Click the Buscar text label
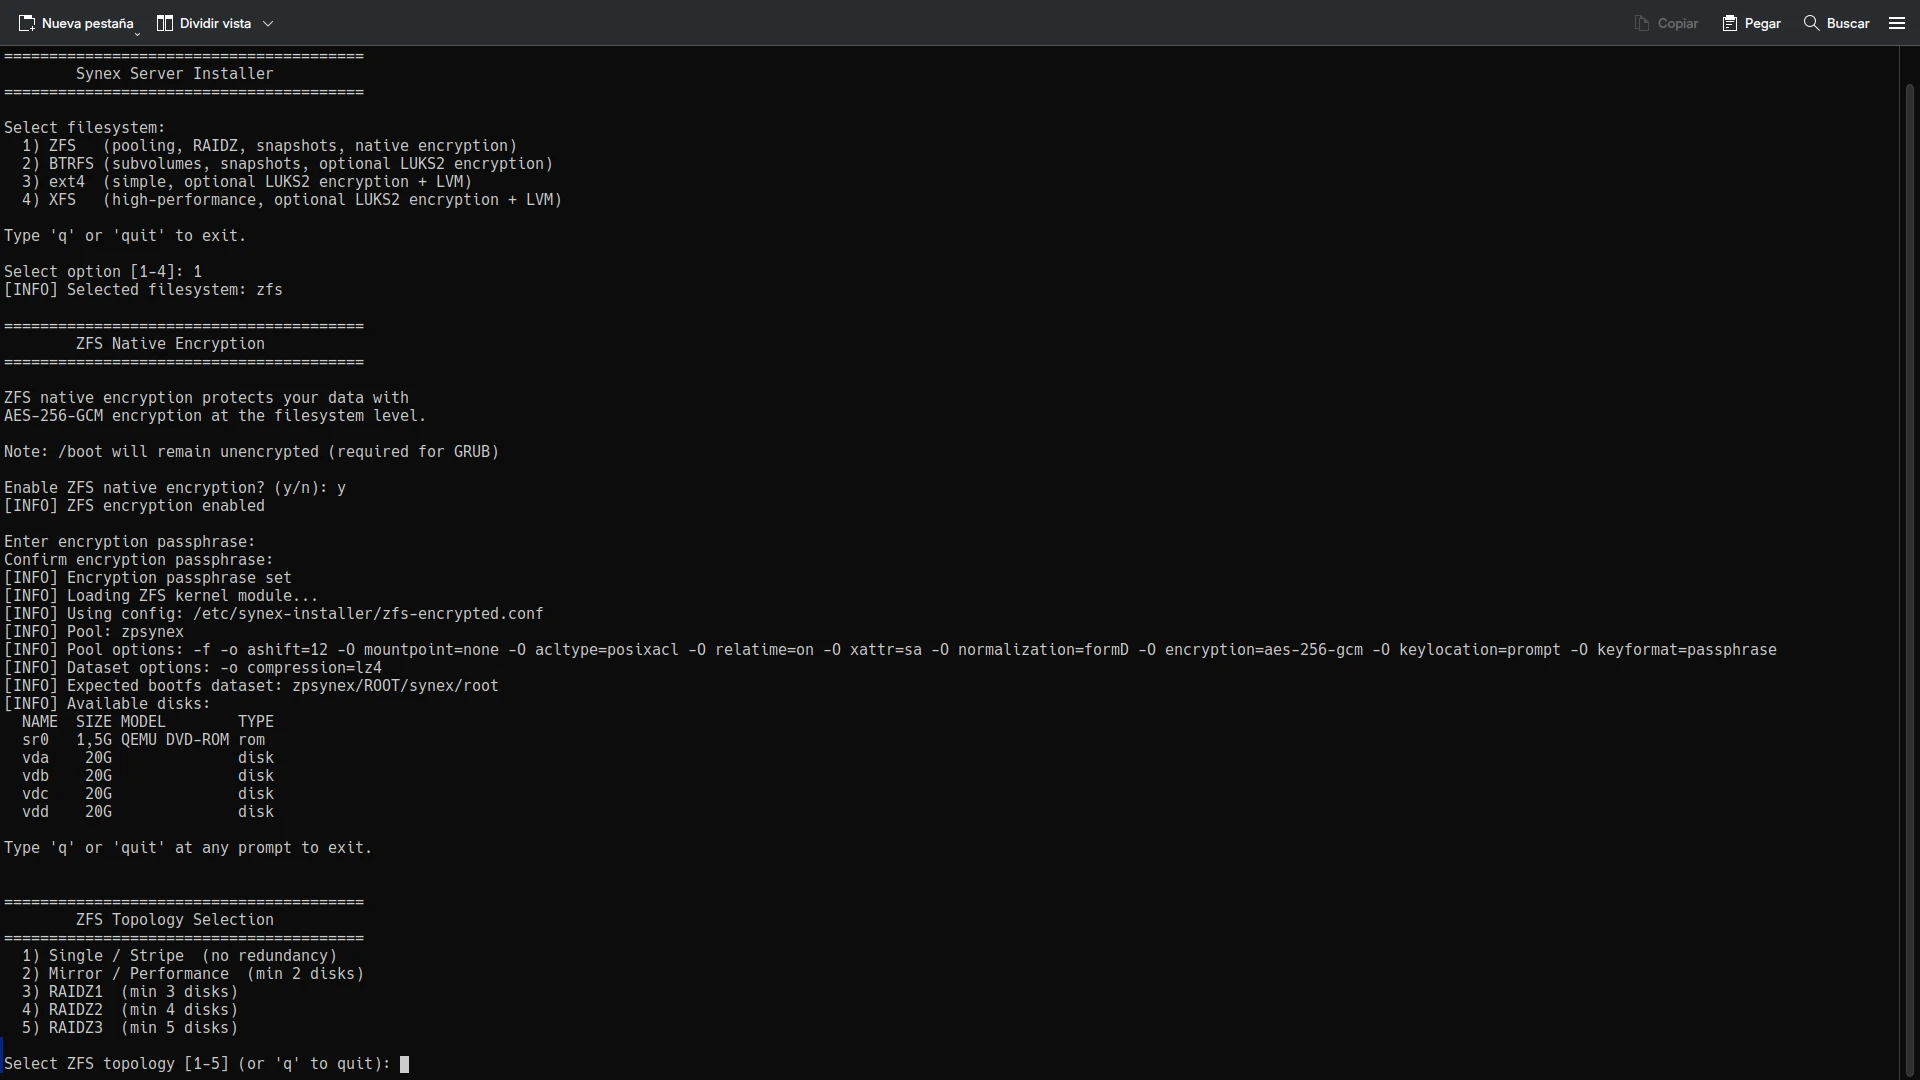 (x=1847, y=23)
